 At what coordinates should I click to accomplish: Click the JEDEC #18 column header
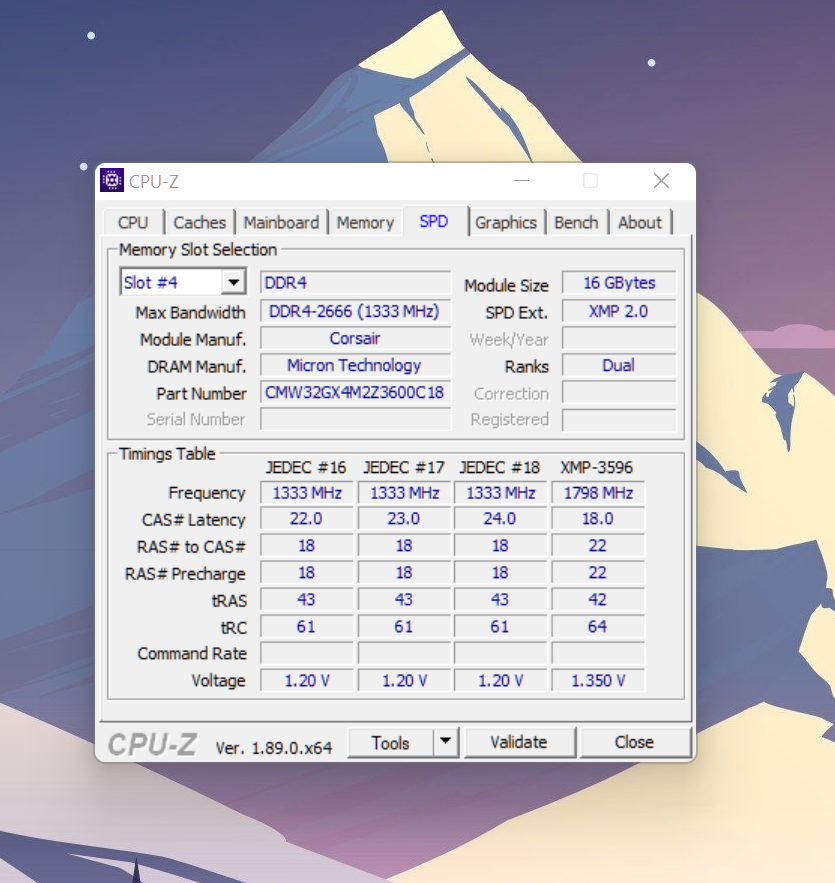pyautogui.click(x=499, y=467)
